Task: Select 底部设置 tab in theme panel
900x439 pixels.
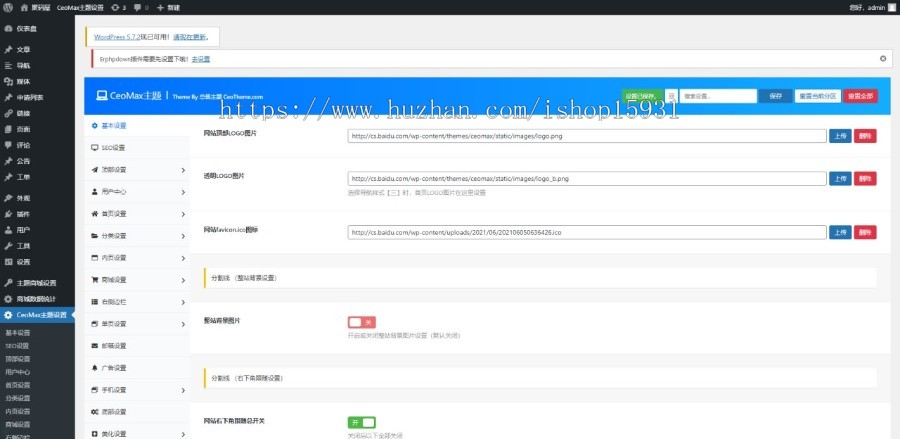Action: tap(137, 412)
